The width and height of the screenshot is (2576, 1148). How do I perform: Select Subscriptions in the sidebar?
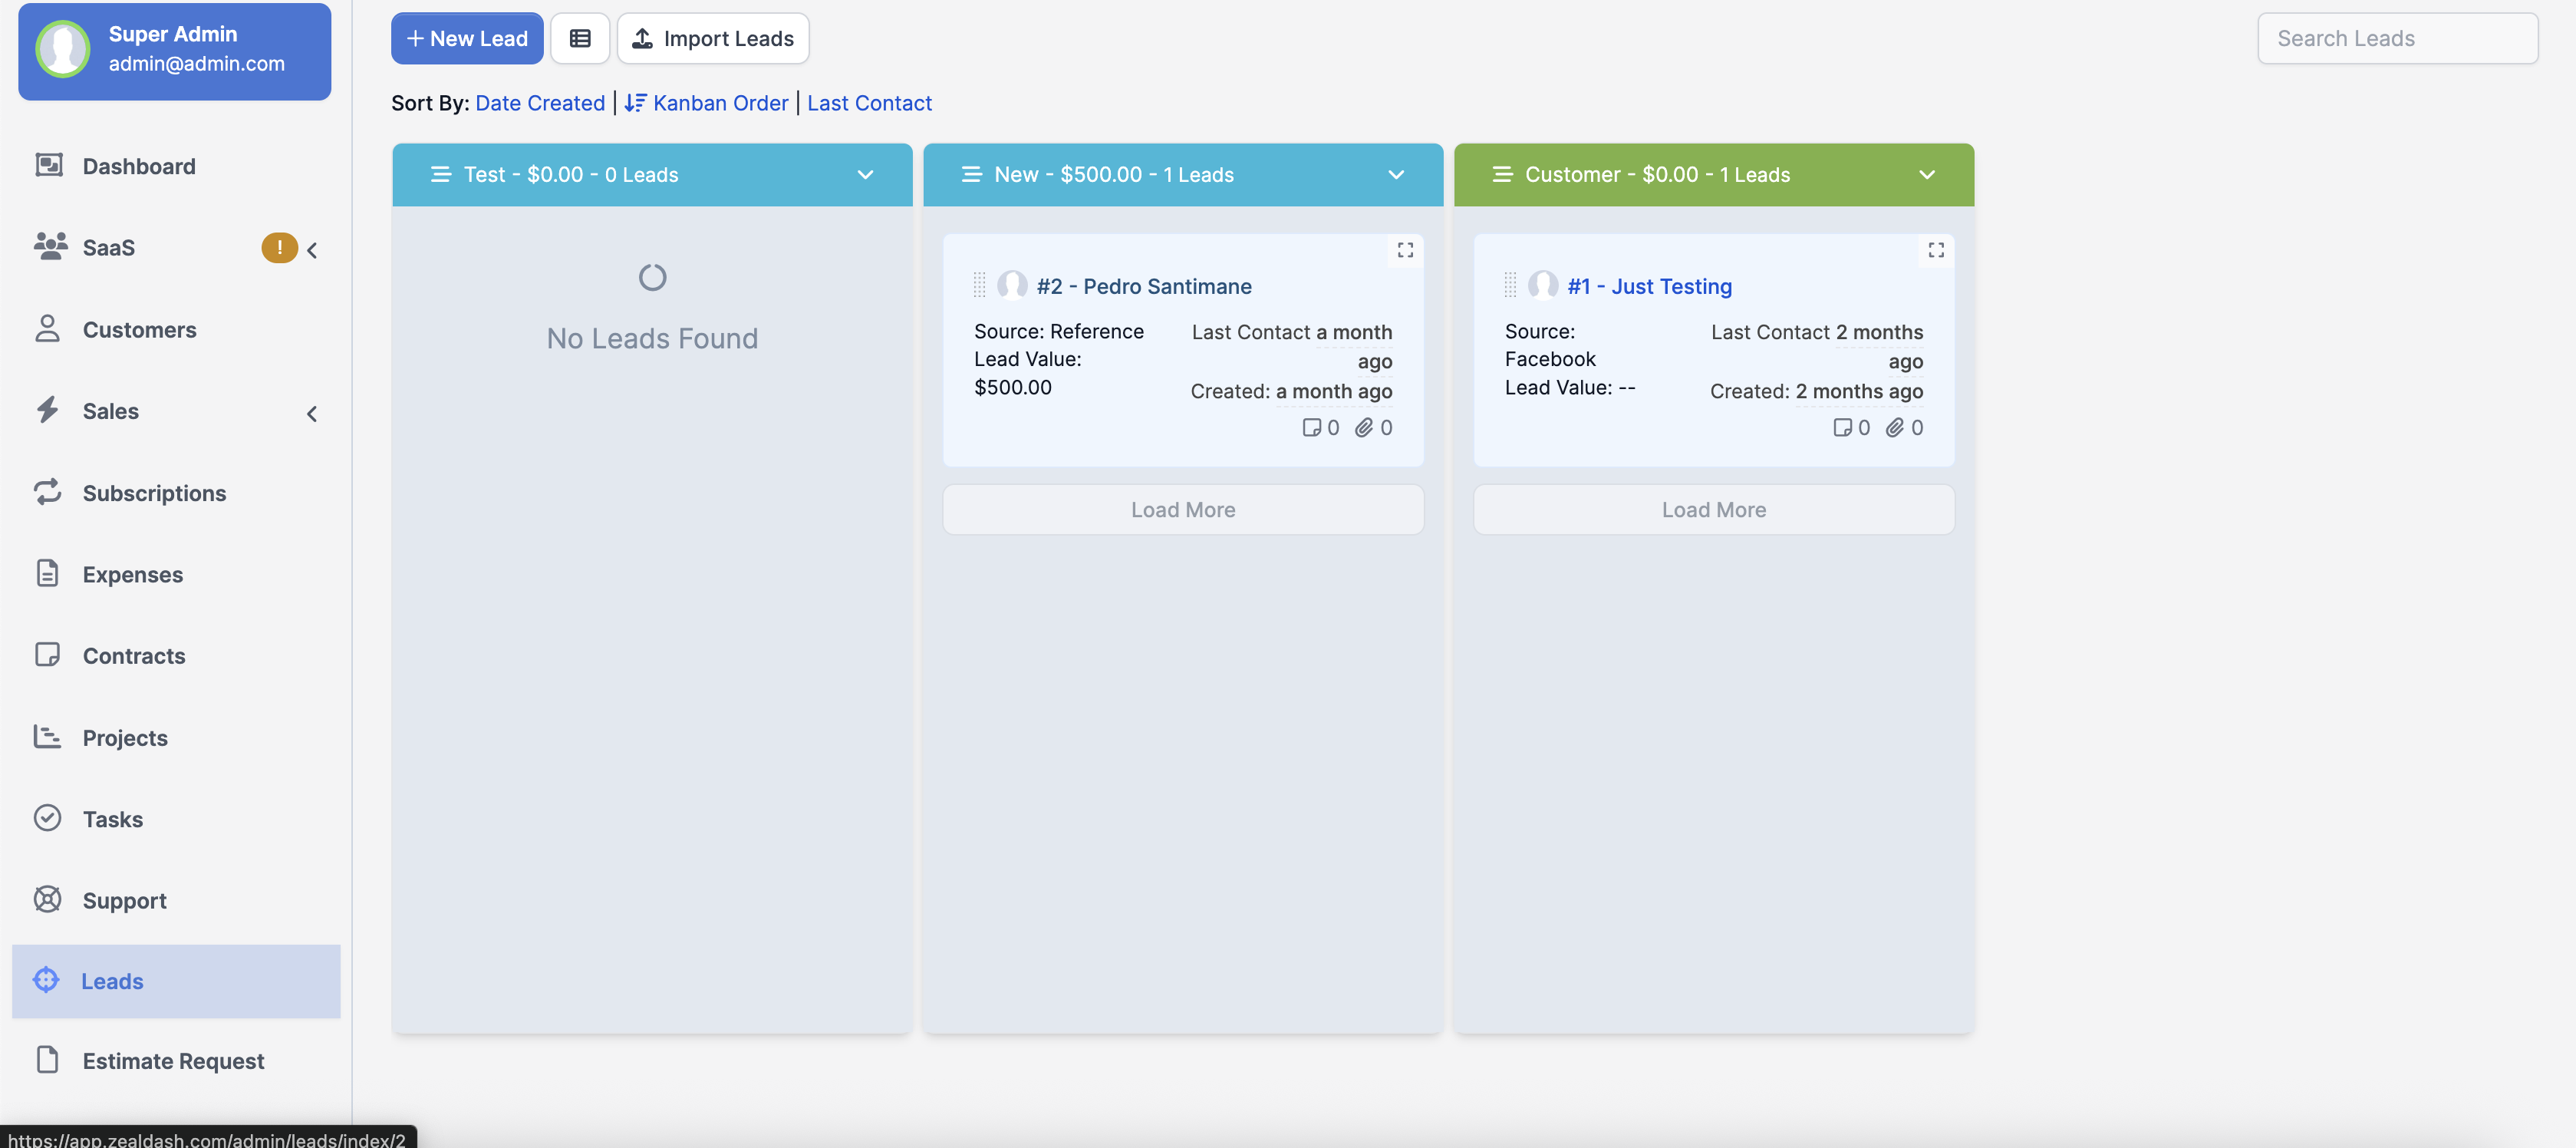[x=154, y=493]
